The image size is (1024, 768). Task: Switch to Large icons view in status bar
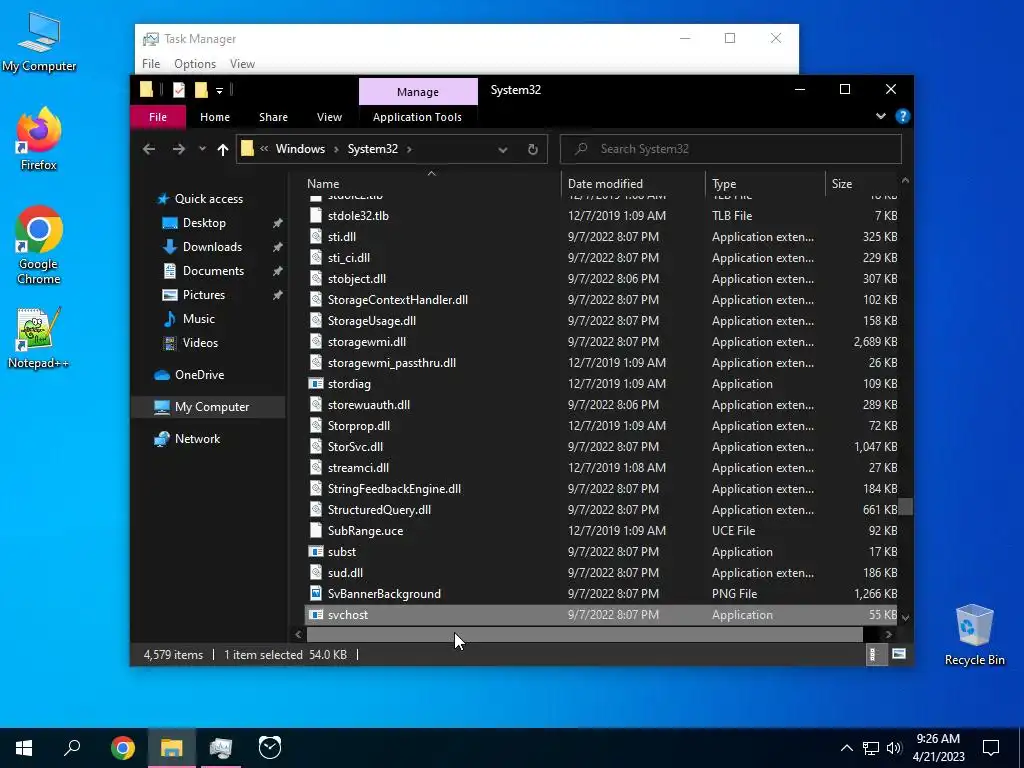(x=899, y=654)
